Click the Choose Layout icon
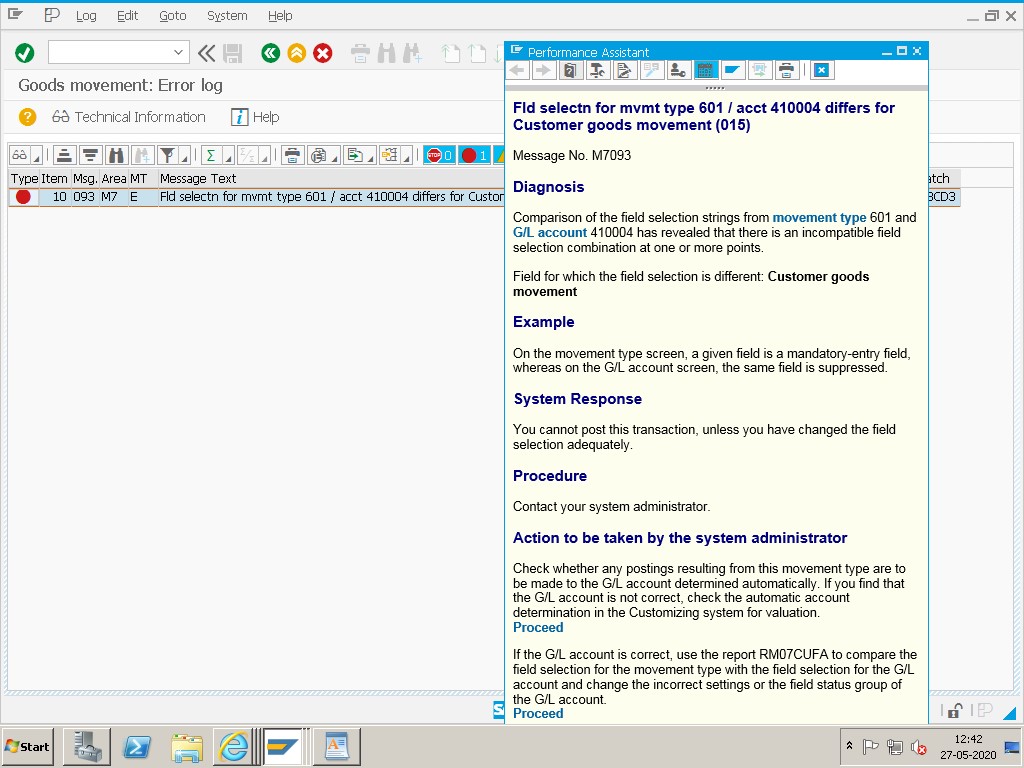Image resolution: width=1024 pixels, height=768 pixels. (390, 155)
